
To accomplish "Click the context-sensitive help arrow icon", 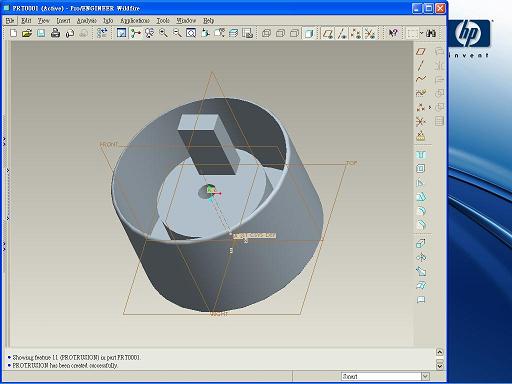I will tap(393, 33).
